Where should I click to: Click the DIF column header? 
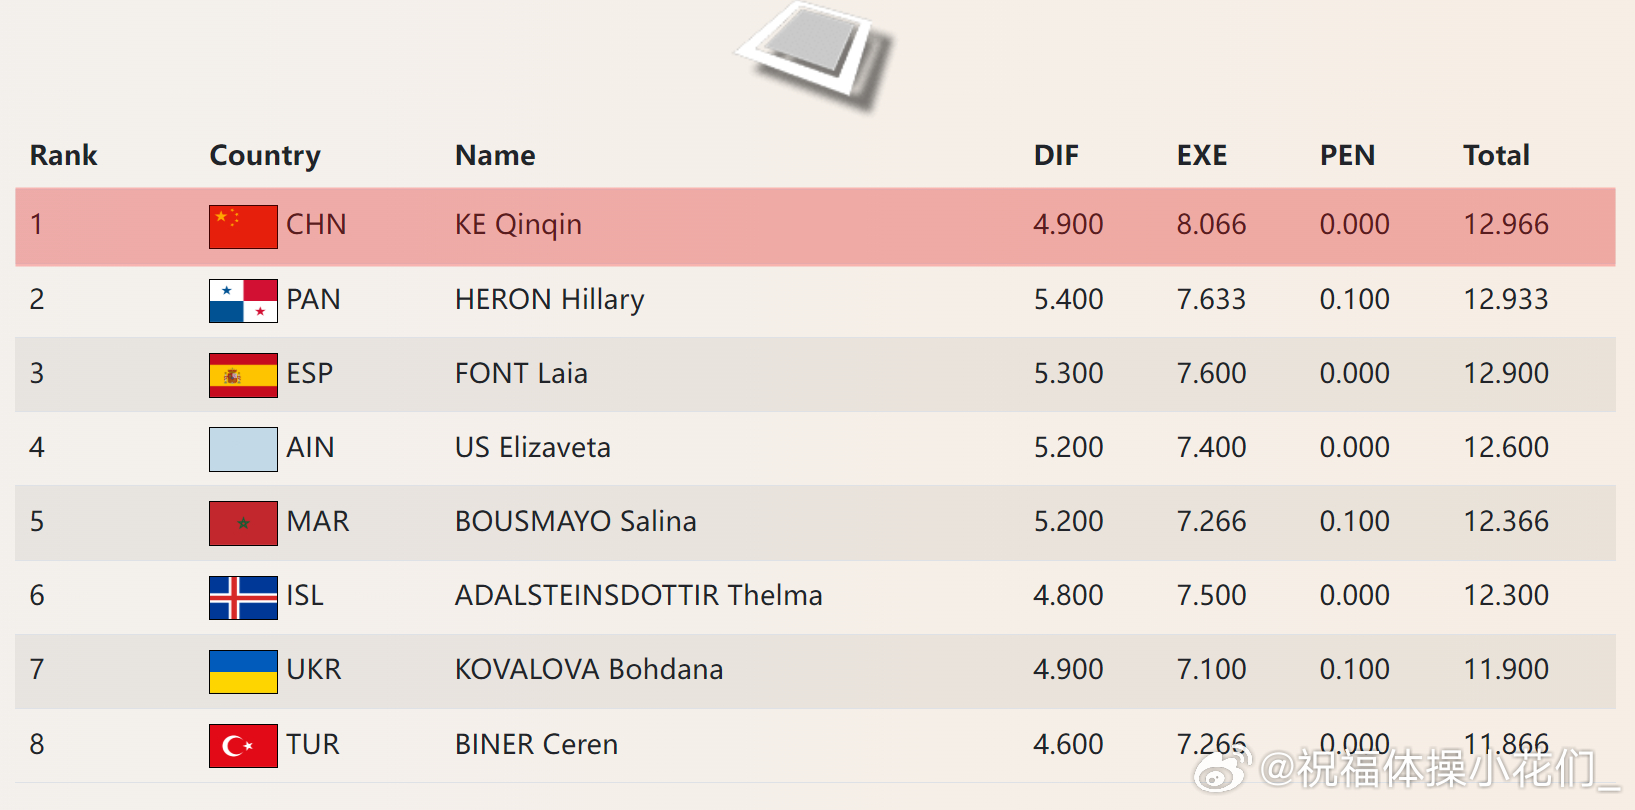(1056, 155)
